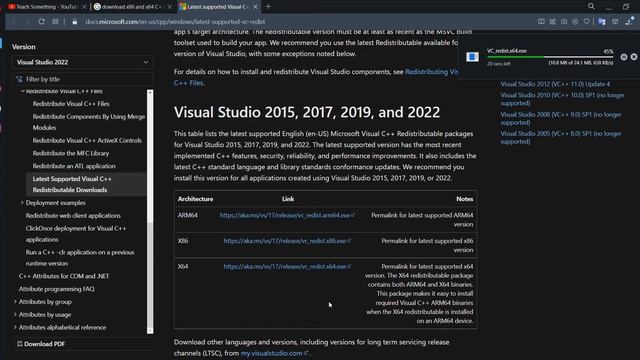Open Redistributing Visual C++ Files link
This screenshot has height=360, width=640.
431,72
